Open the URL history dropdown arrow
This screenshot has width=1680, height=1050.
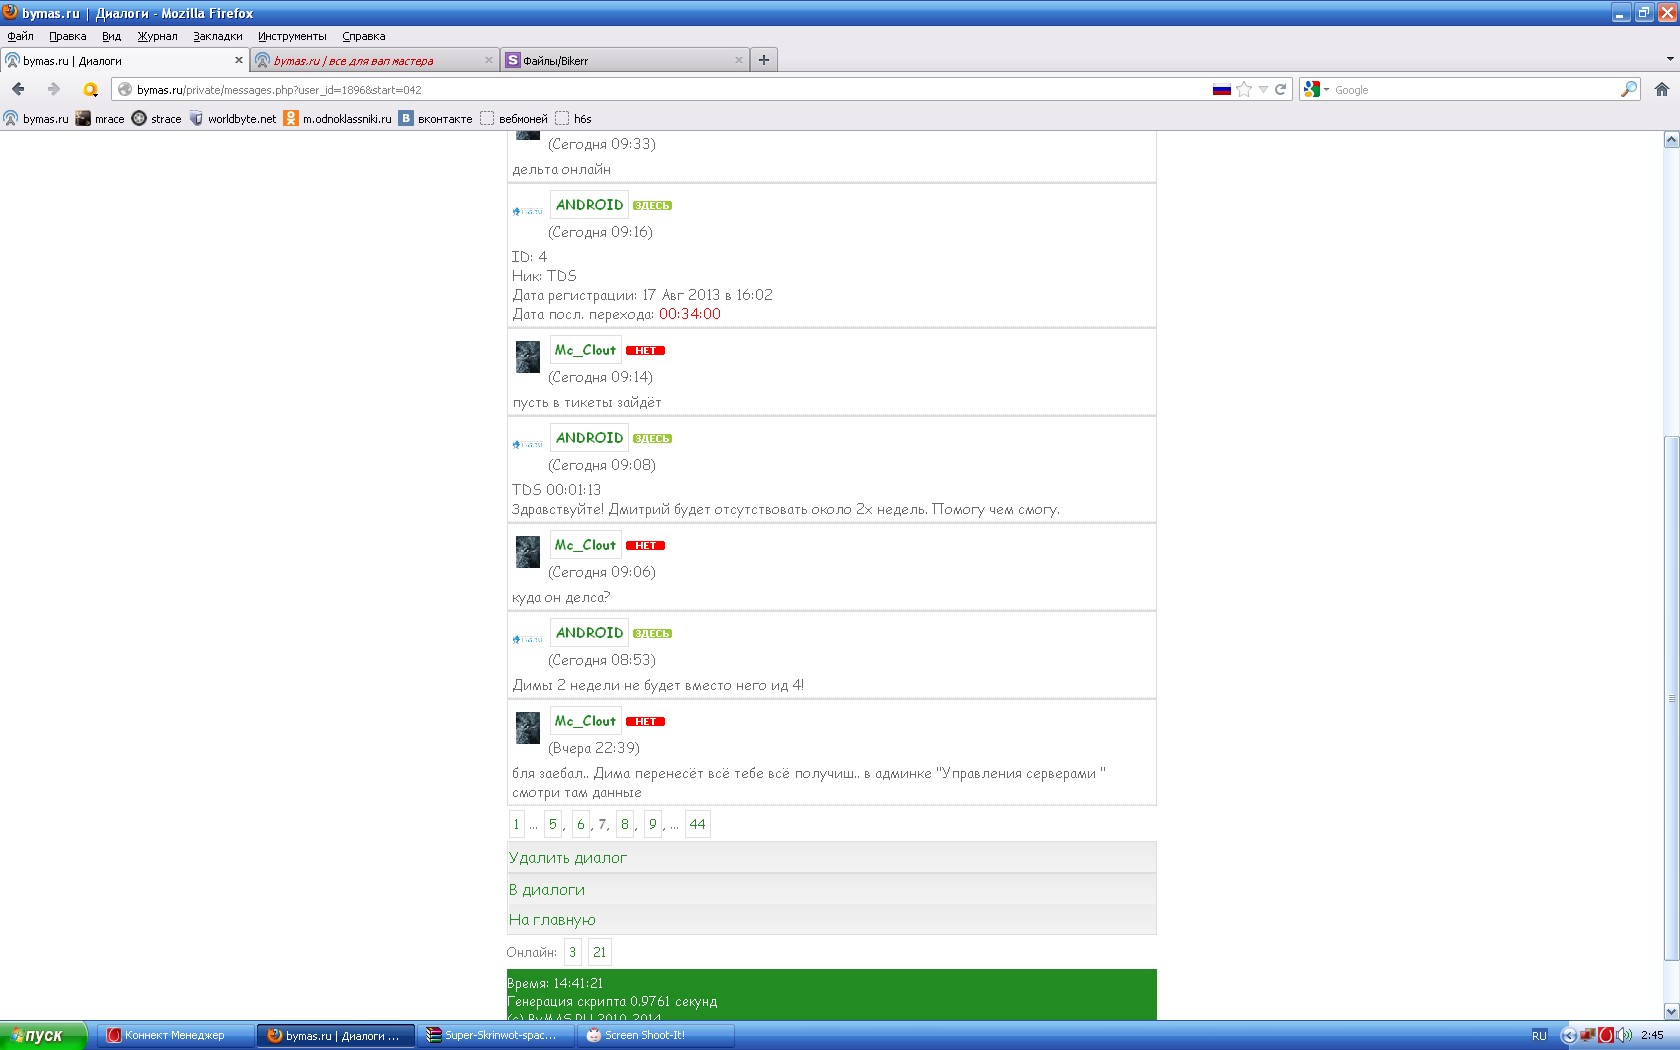(x=1263, y=89)
